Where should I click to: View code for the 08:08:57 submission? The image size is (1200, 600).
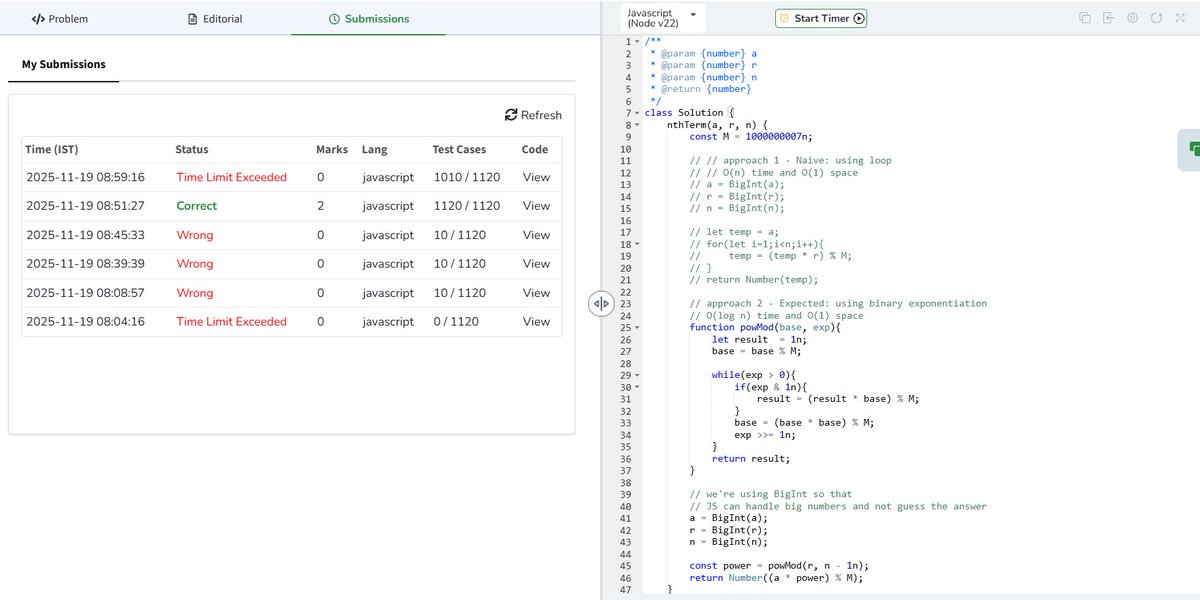(x=536, y=293)
